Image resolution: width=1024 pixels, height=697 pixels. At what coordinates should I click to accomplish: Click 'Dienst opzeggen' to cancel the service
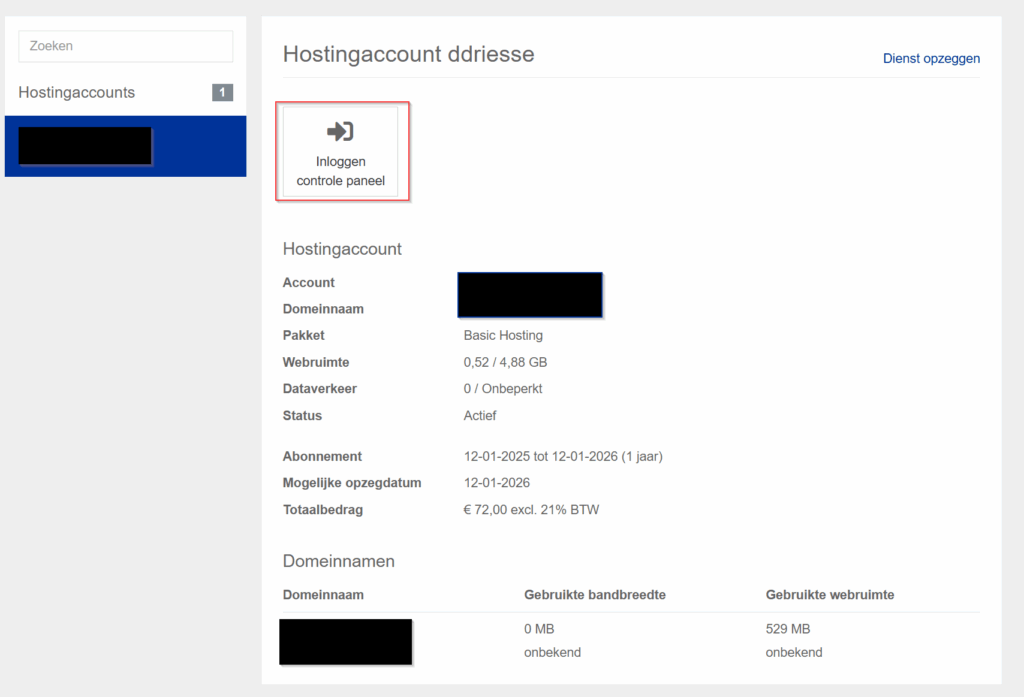click(x=930, y=58)
